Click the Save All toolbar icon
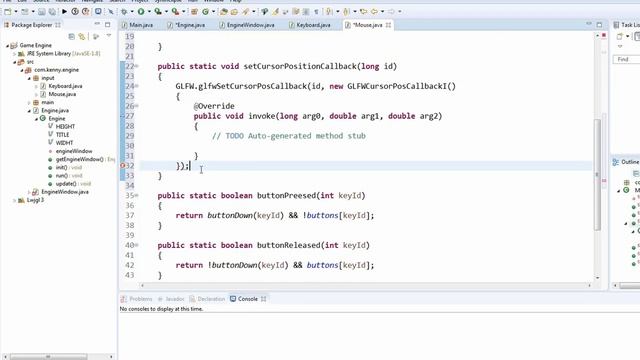 coord(53,11)
